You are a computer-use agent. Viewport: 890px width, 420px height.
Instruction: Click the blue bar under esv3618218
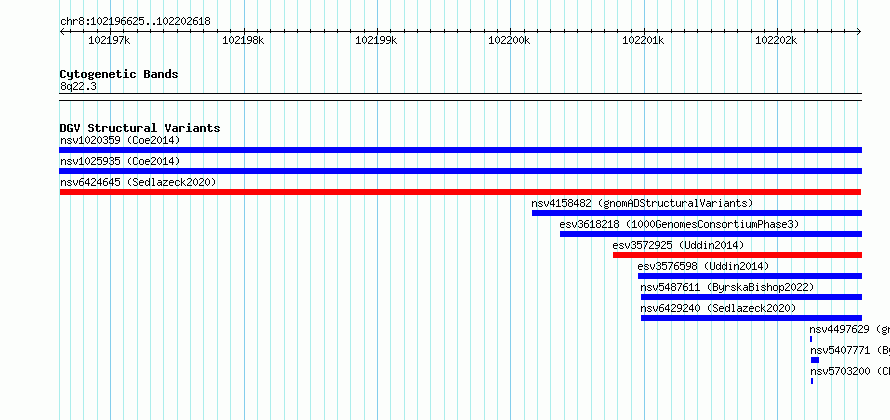tap(711, 234)
